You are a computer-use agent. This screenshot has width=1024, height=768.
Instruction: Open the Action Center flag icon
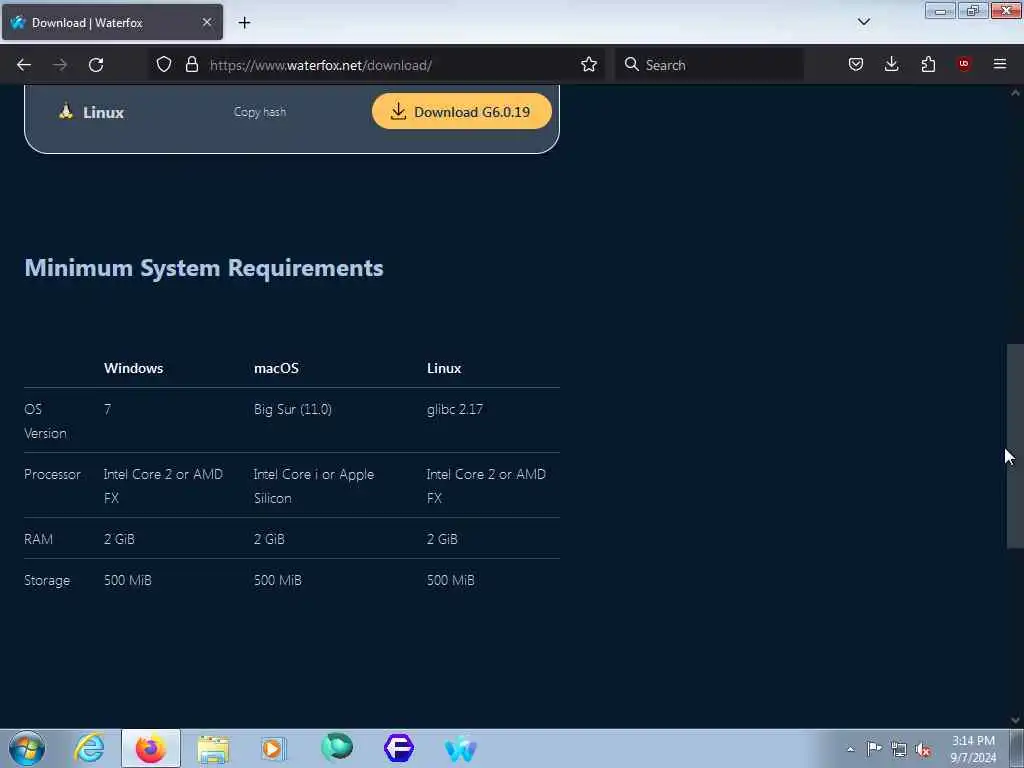(x=874, y=748)
